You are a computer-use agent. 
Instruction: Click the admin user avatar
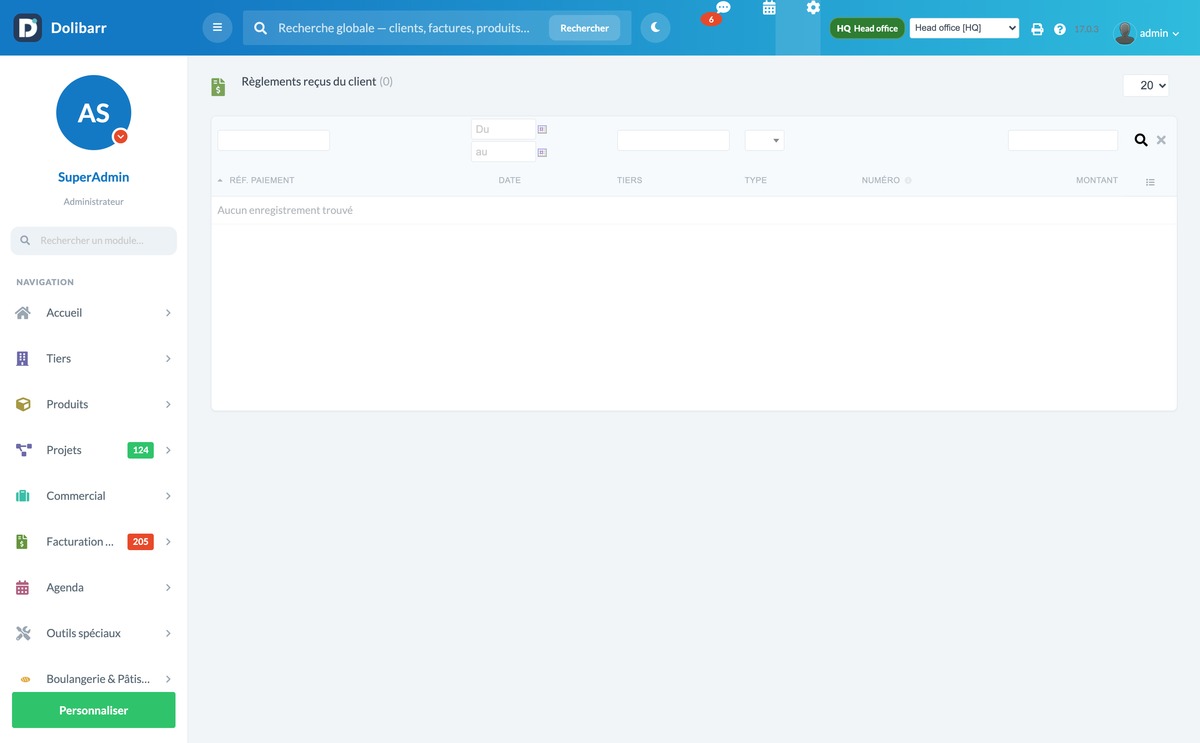click(x=1125, y=32)
